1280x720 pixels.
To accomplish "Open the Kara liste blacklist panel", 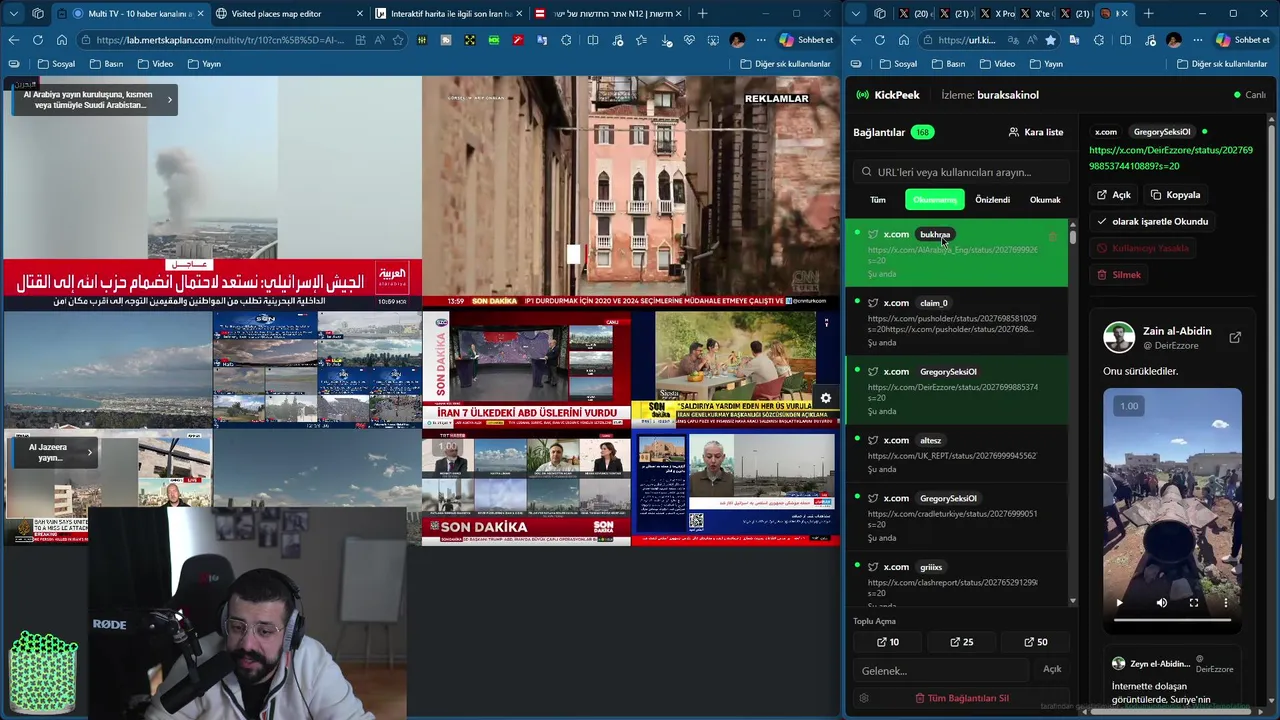I will (x=1036, y=132).
